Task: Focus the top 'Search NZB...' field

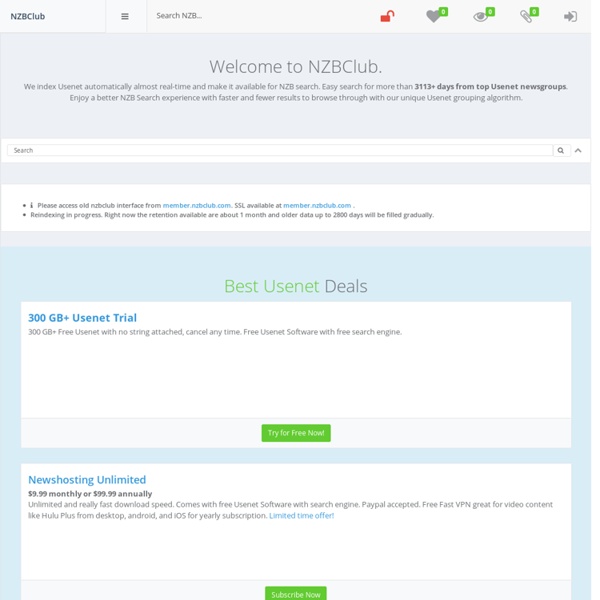Action: pos(260,16)
